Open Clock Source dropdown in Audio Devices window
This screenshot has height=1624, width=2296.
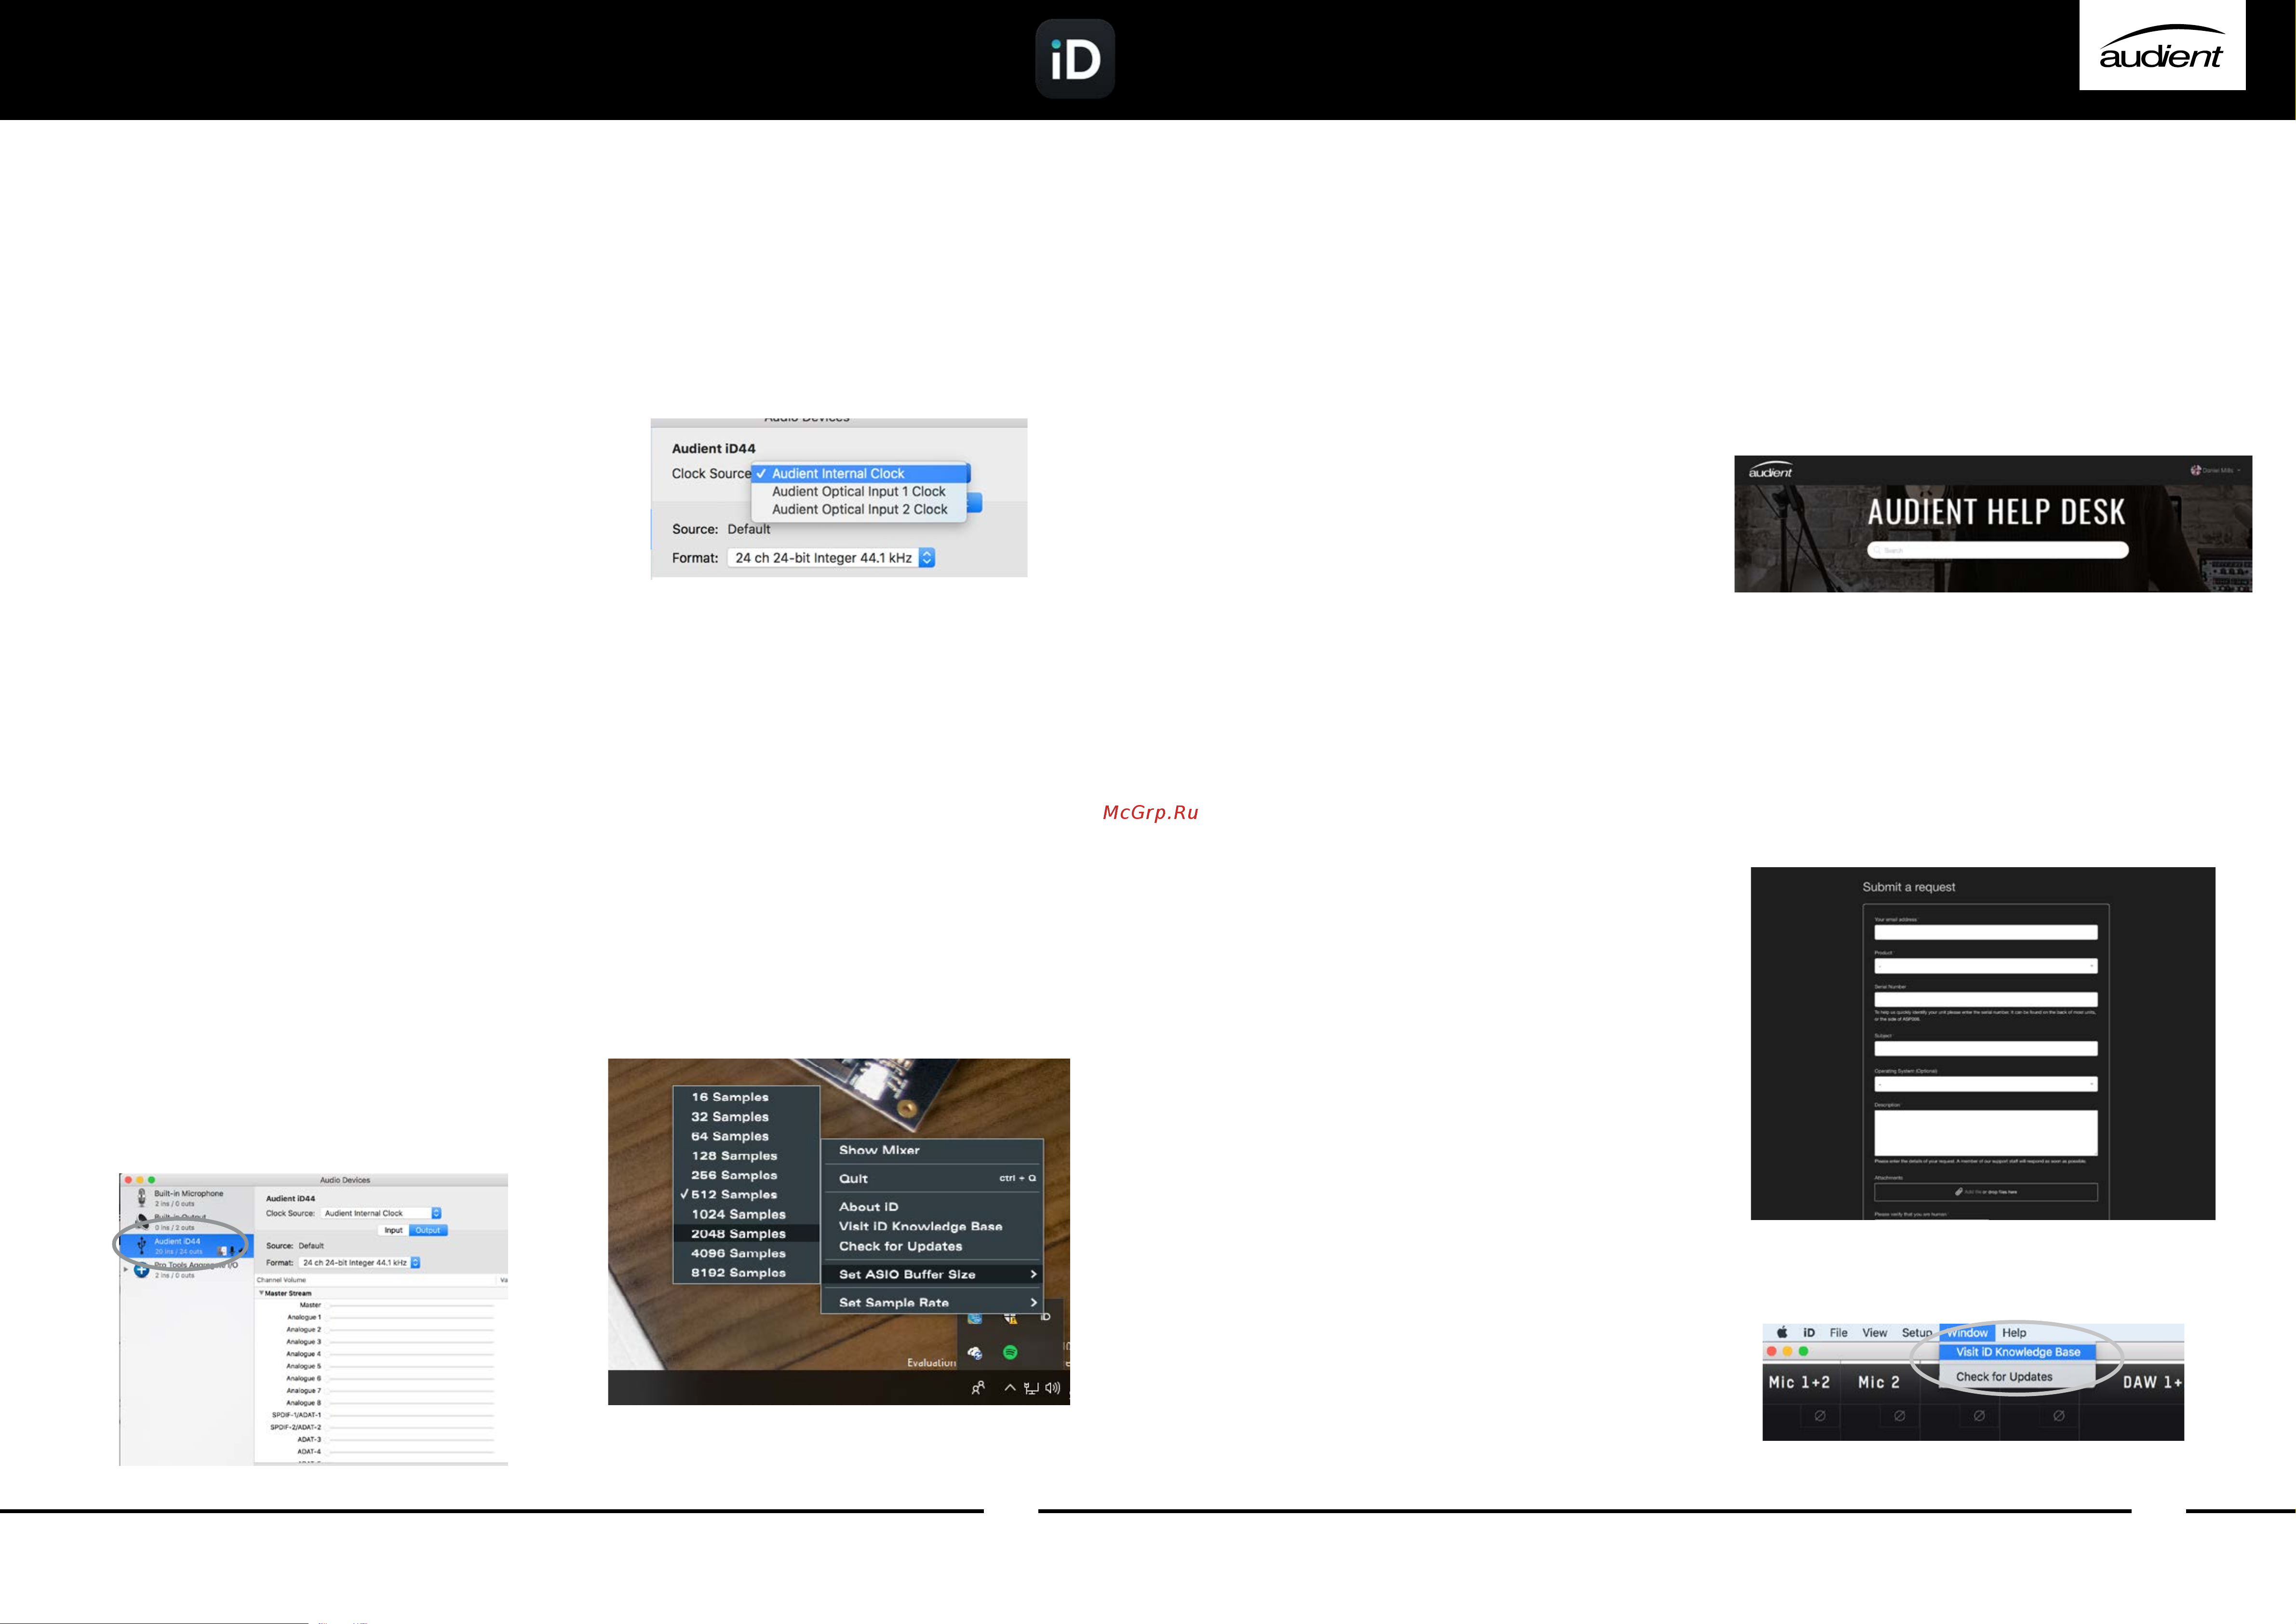381,1213
